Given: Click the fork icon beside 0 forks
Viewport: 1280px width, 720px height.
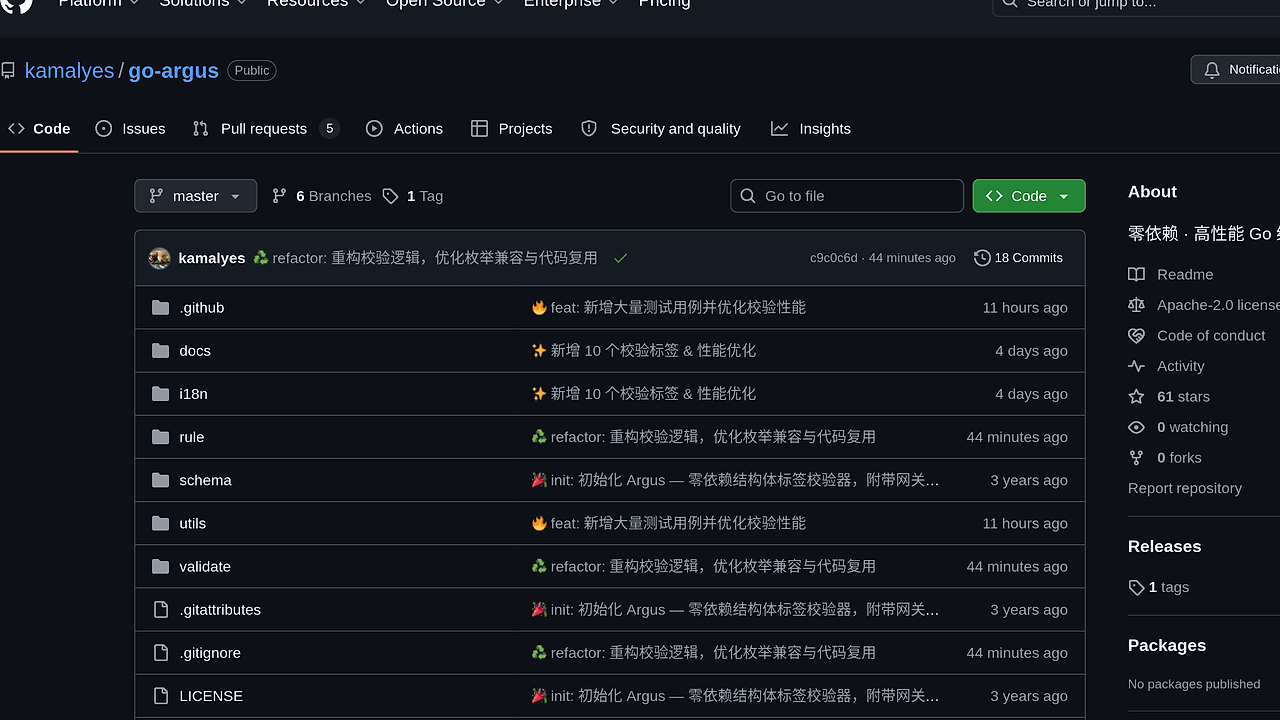Looking at the screenshot, I should [1136, 458].
